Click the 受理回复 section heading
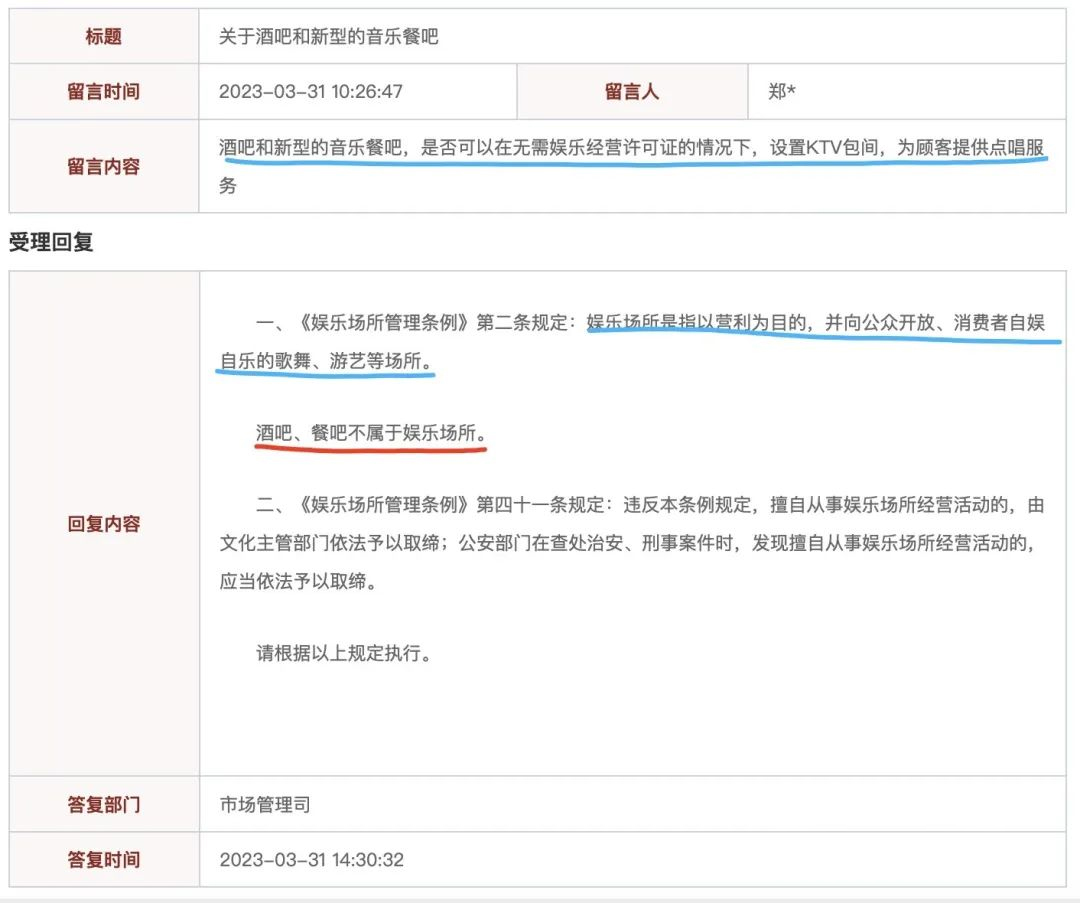 [x=51, y=242]
